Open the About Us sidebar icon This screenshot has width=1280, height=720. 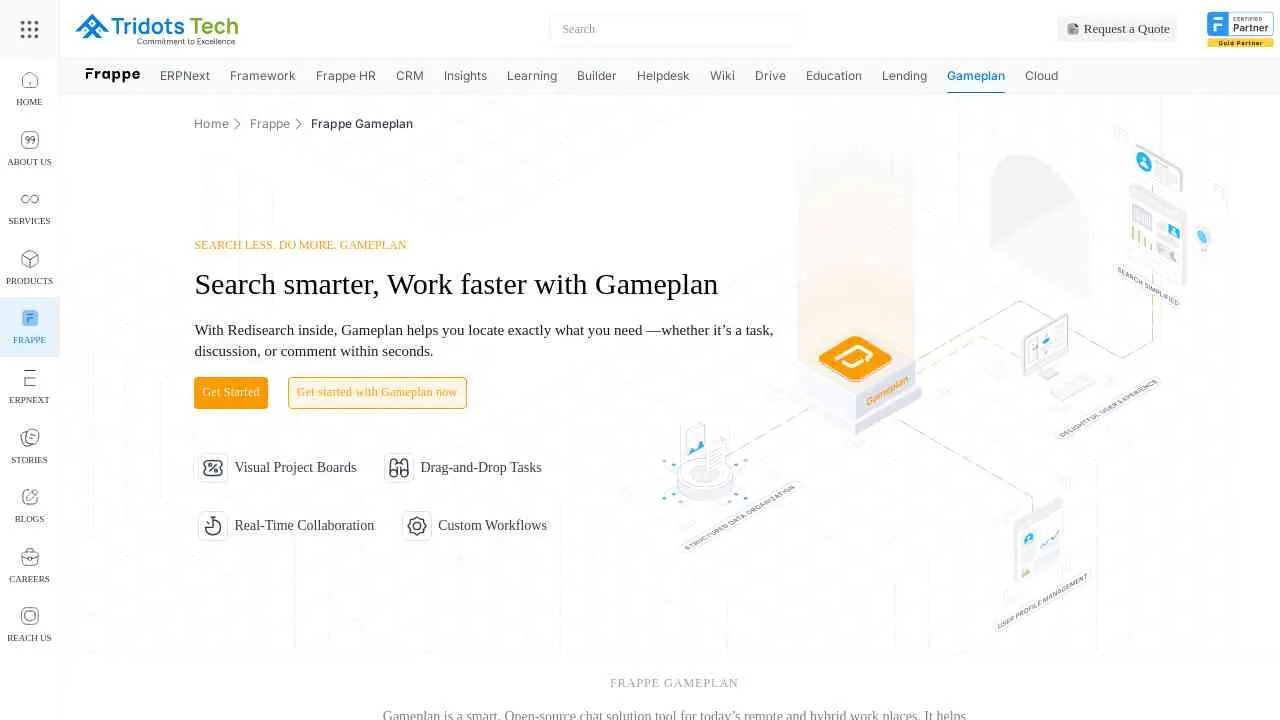[x=29, y=140]
